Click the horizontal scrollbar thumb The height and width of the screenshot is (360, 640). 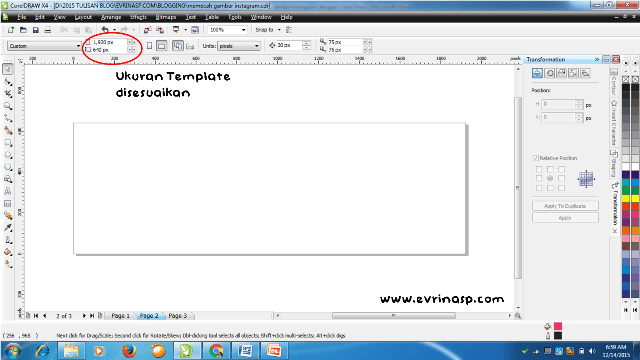pyautogui.click(x=393, y=316)
